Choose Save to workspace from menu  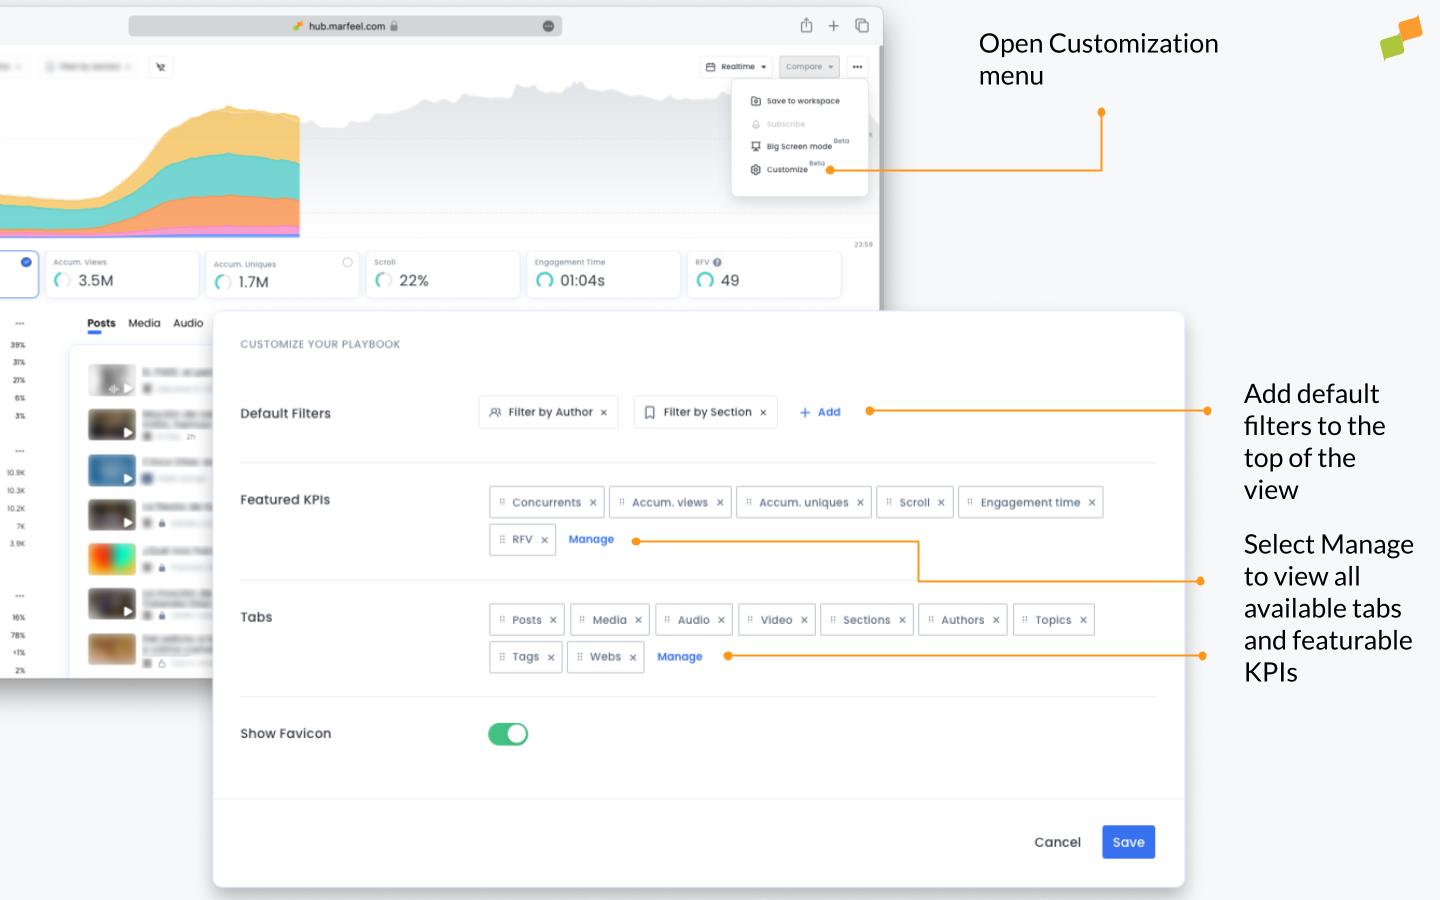[x=802, y=101]
